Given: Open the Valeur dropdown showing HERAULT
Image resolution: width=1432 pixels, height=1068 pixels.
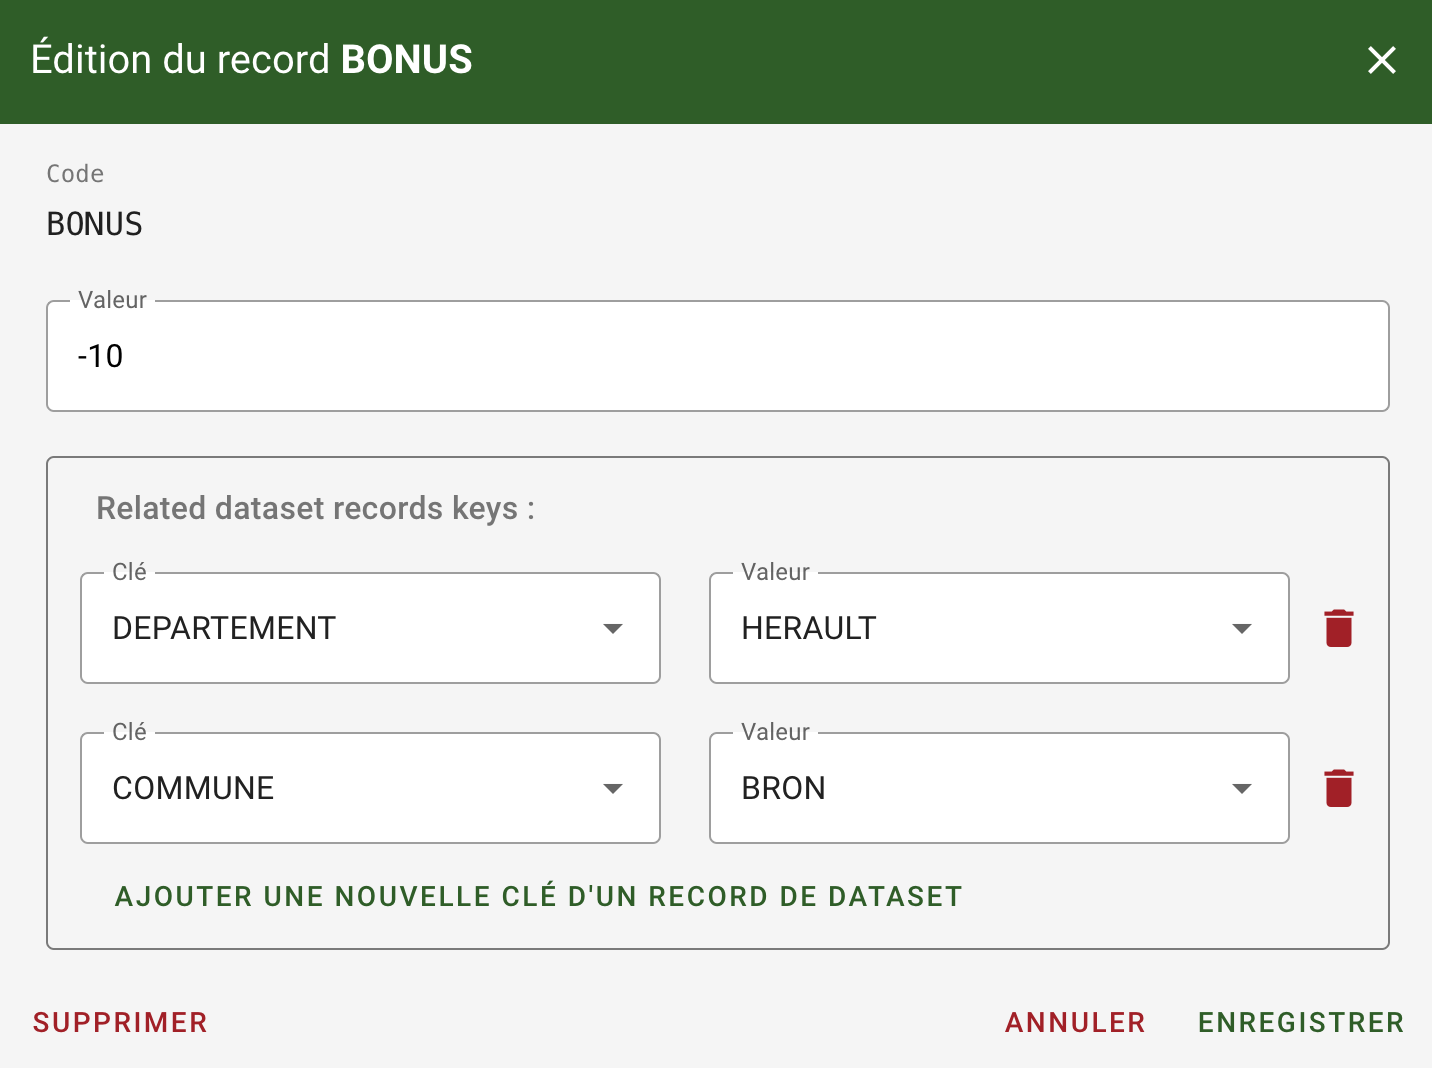Looking at the screenshot, I should coord(980,628).
